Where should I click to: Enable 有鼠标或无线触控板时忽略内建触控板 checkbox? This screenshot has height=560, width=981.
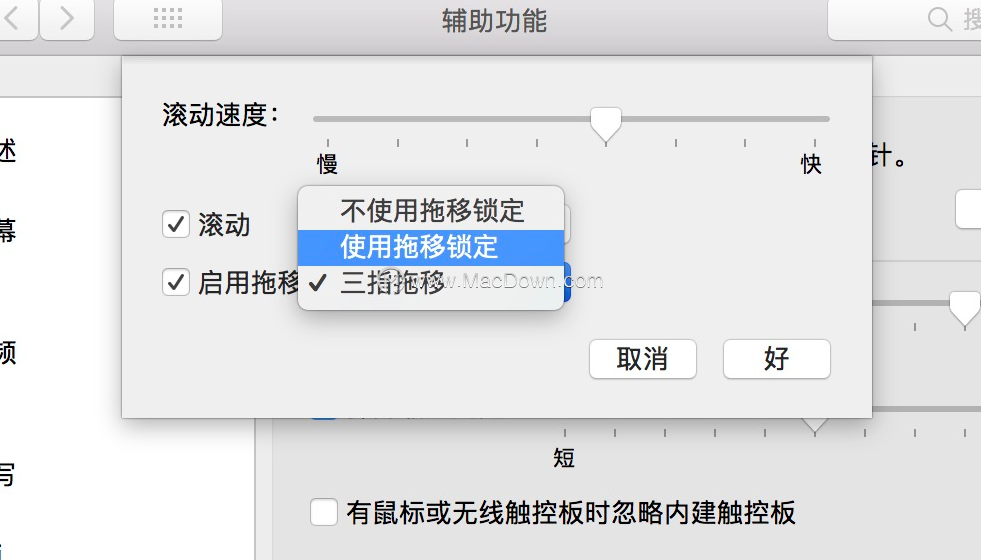point(323,512)
